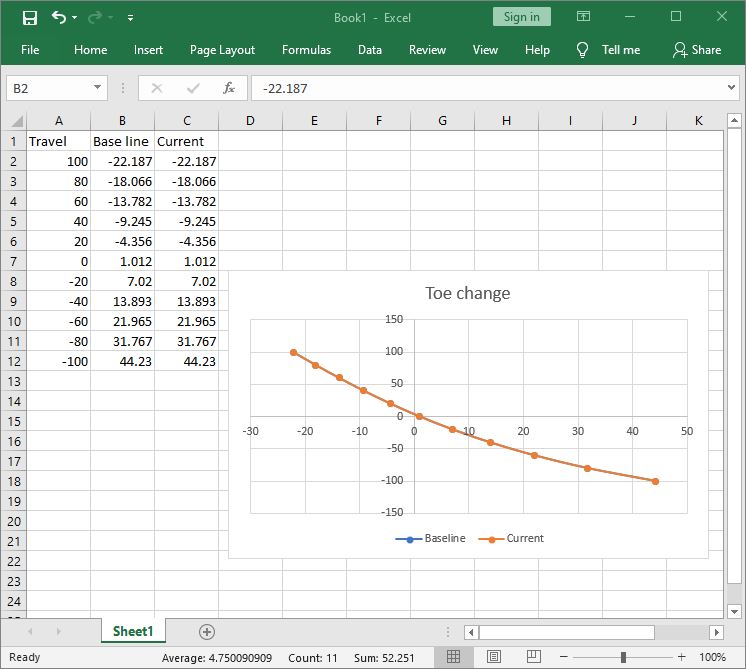The image size is (746, 669).
Task: Expand the formula bar
Action: tap(728, 88)
